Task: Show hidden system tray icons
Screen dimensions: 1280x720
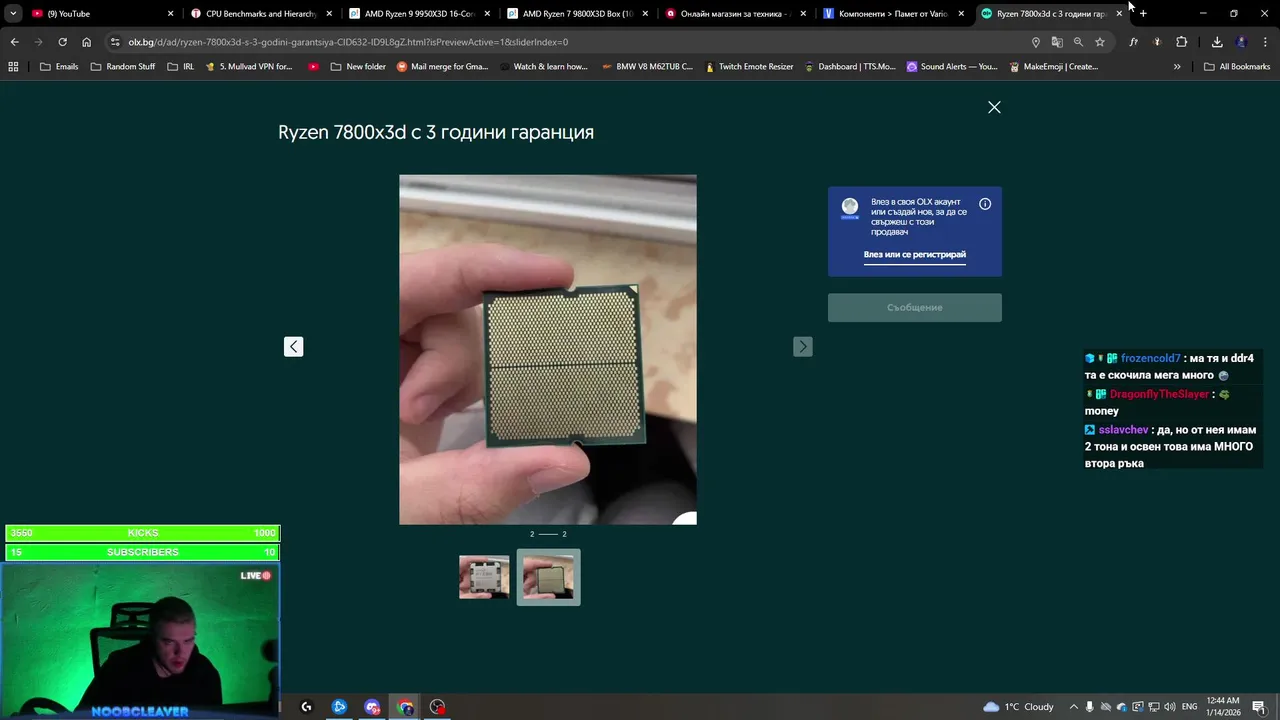Action: coord(1074,707)
